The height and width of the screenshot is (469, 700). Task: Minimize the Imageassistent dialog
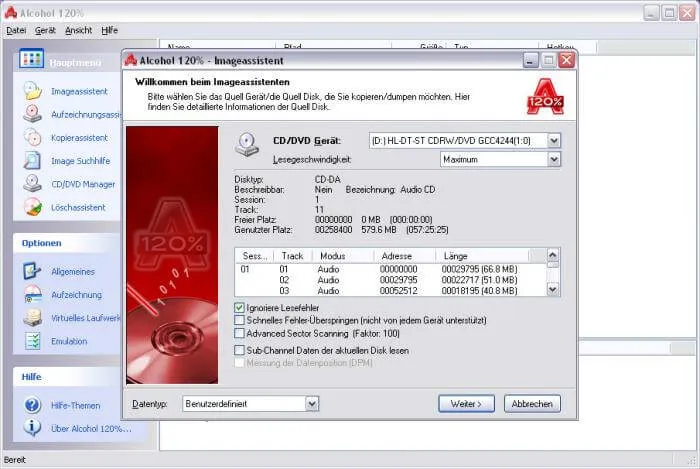530,60
